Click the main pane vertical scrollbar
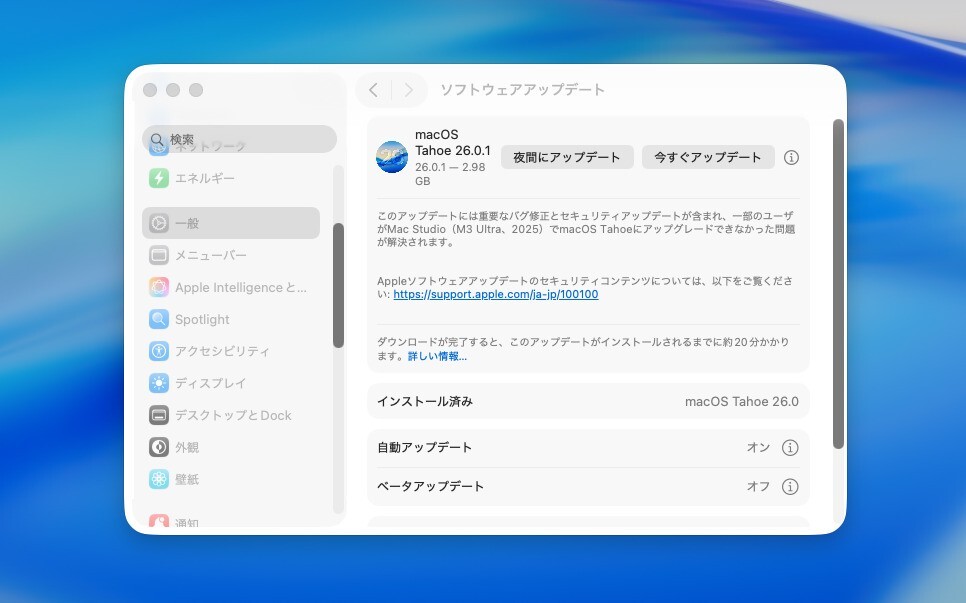966x603 pixels. tap(838, 284)
